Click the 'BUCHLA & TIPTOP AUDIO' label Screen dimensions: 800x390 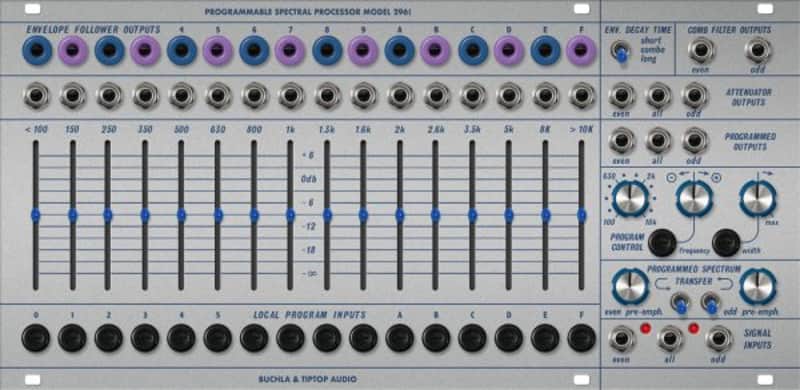tap(307, 379)
